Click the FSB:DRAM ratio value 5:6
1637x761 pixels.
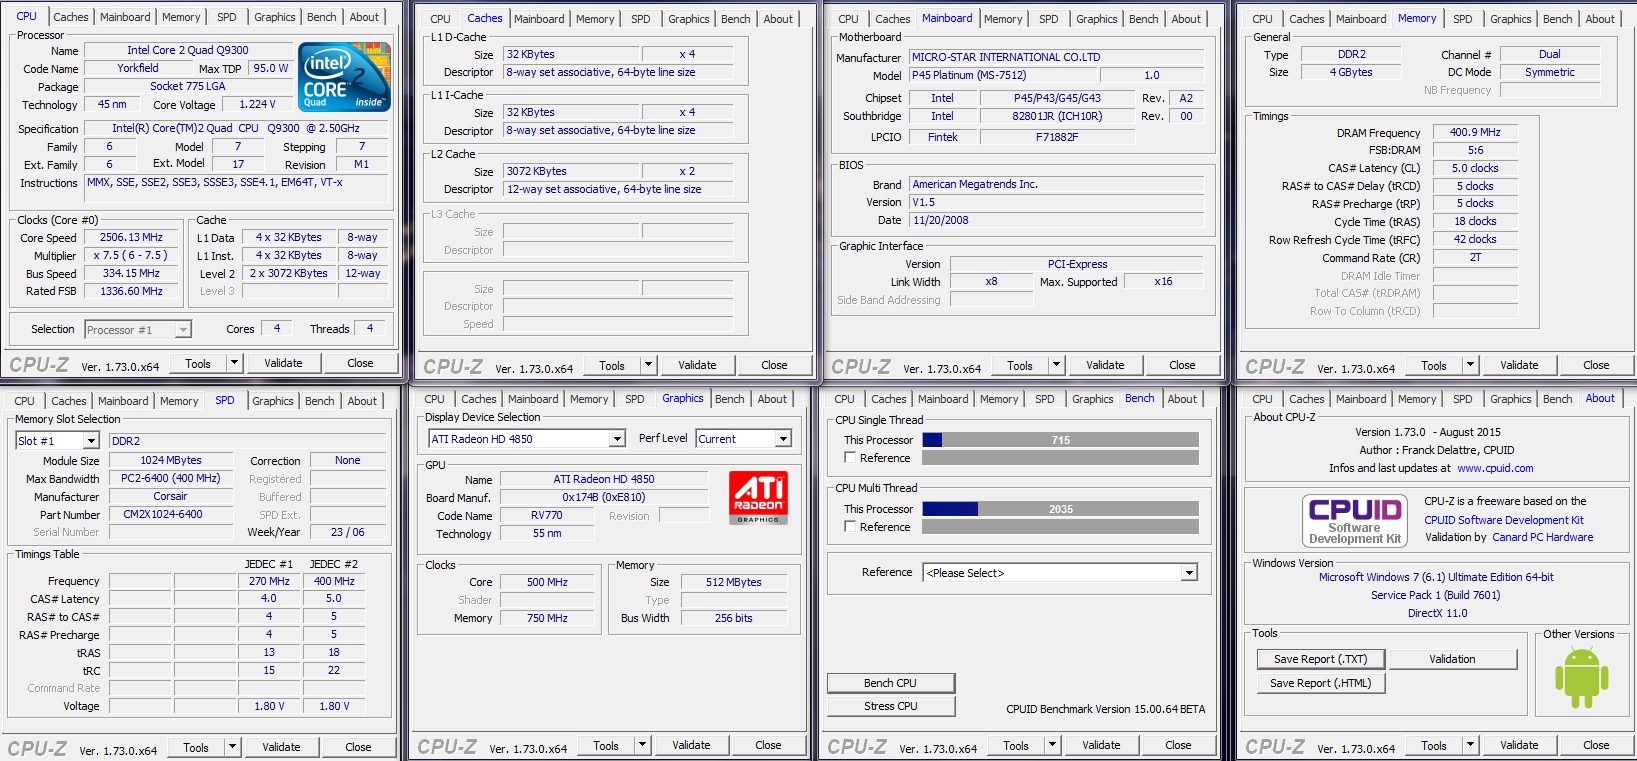pyautogui.click(x=1475, y=150)
